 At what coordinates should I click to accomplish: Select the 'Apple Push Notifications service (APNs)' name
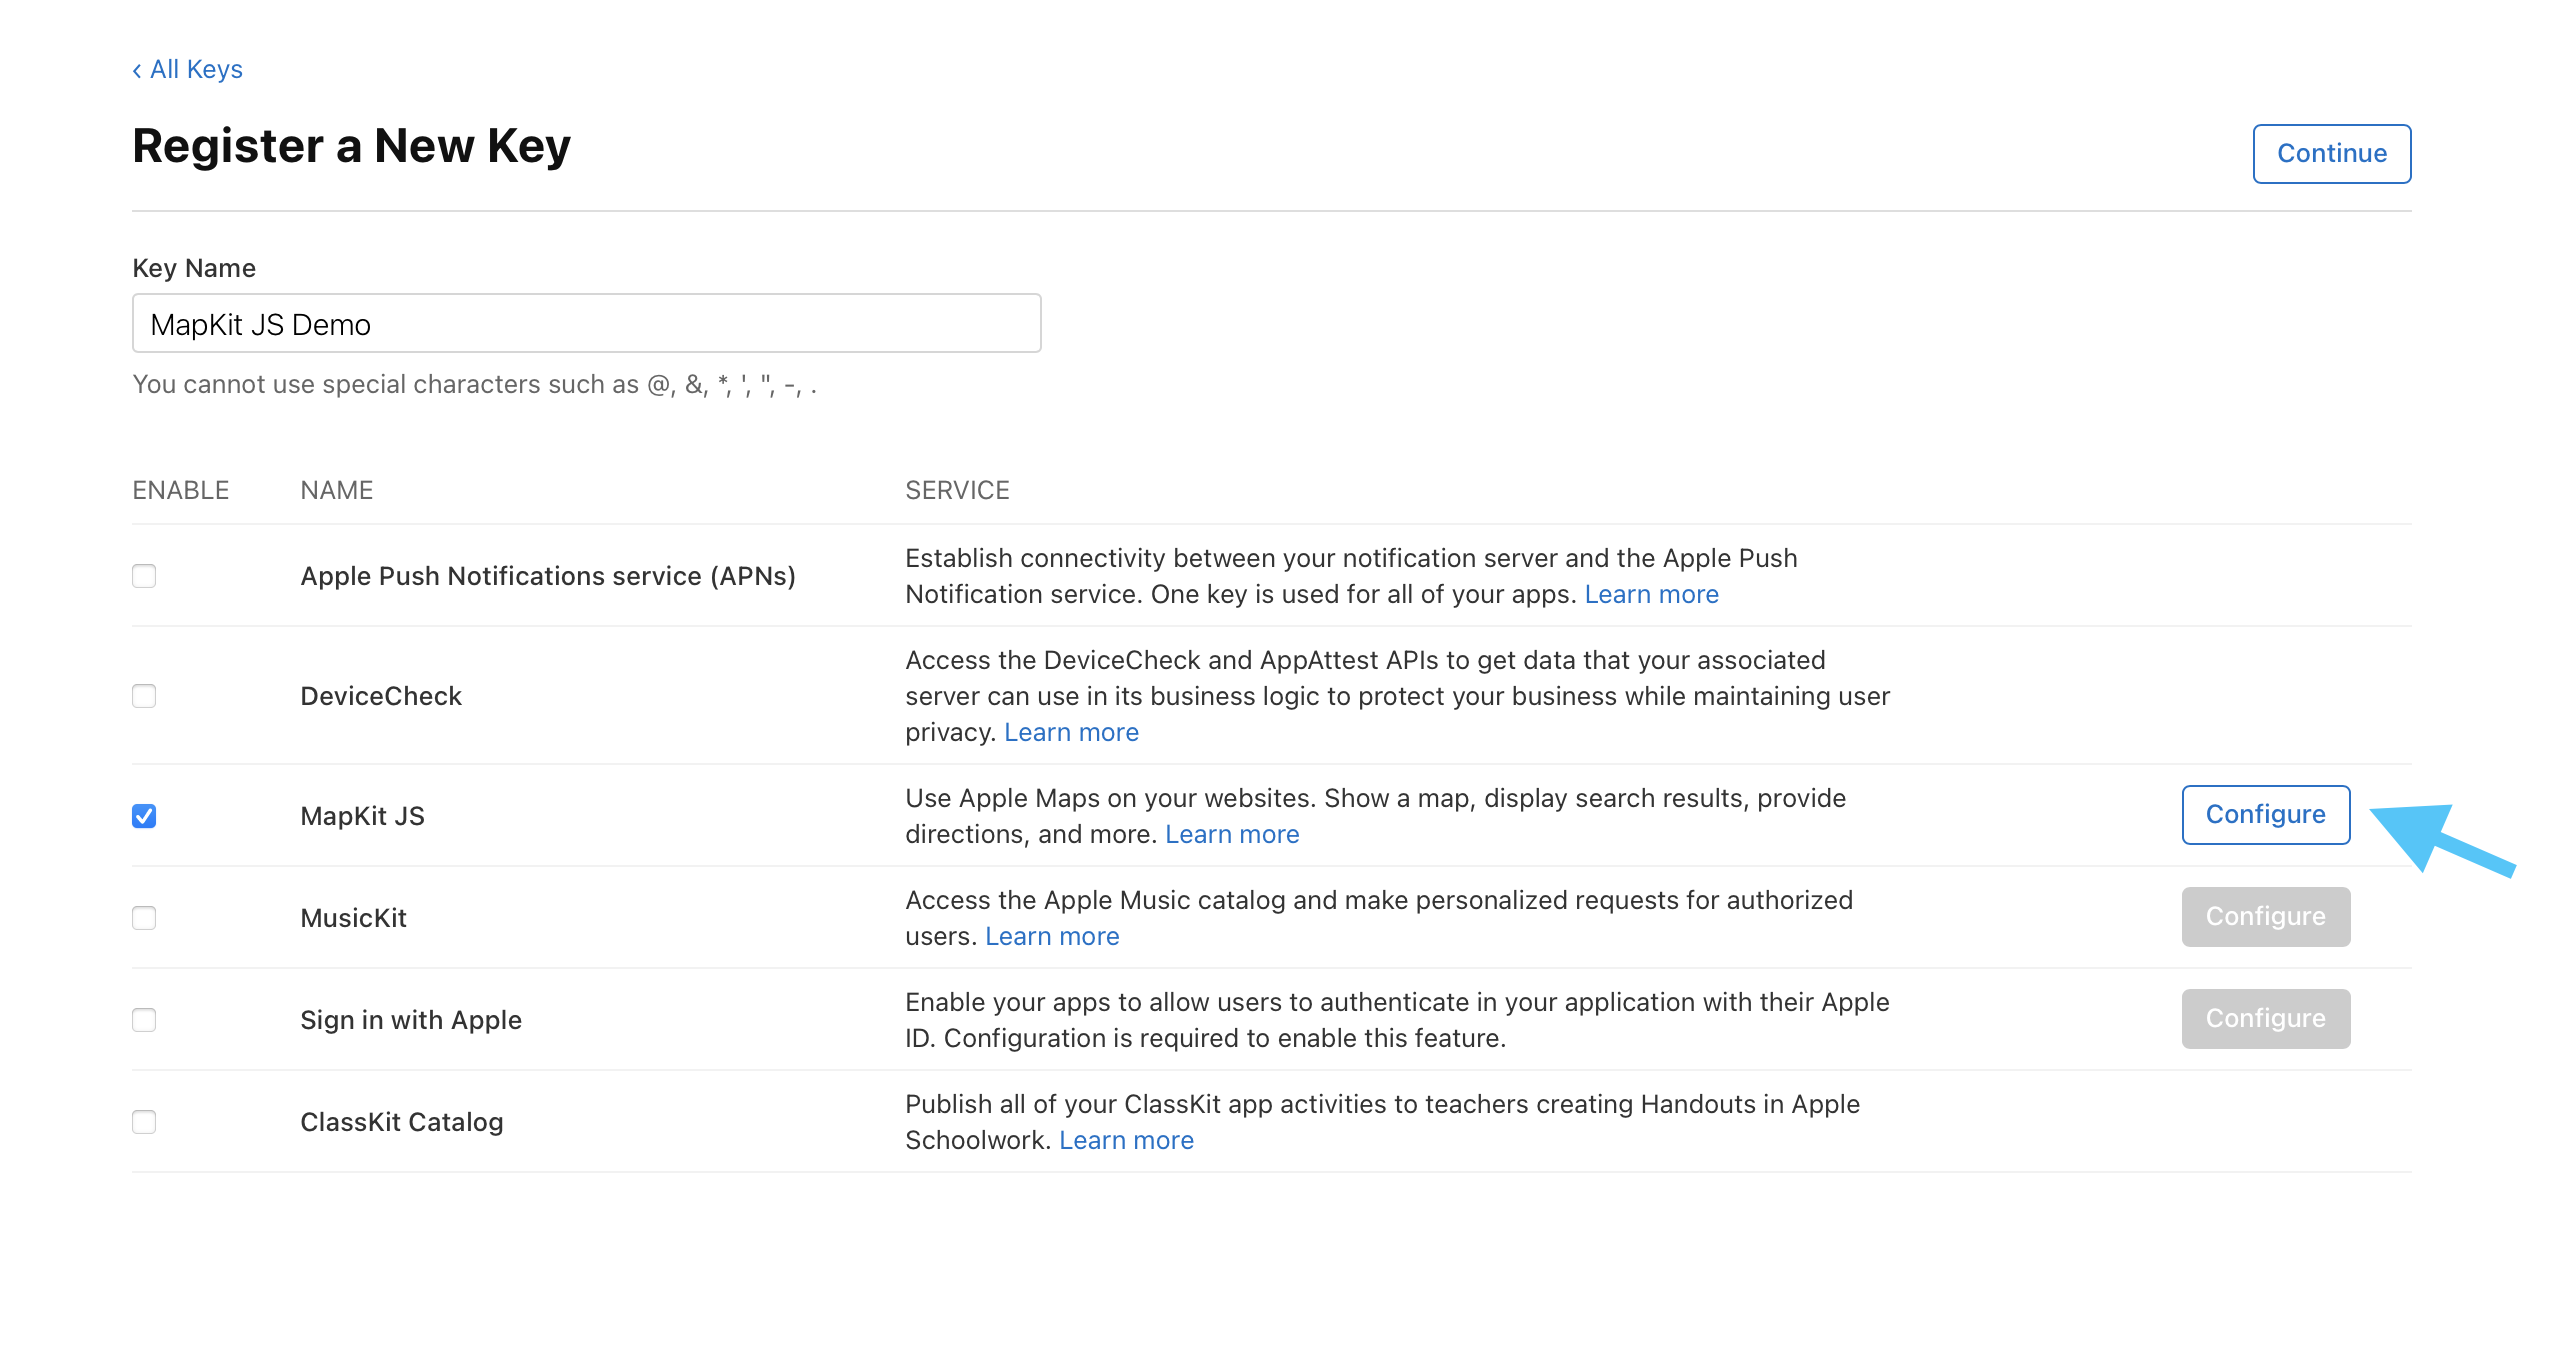[548, 576]
